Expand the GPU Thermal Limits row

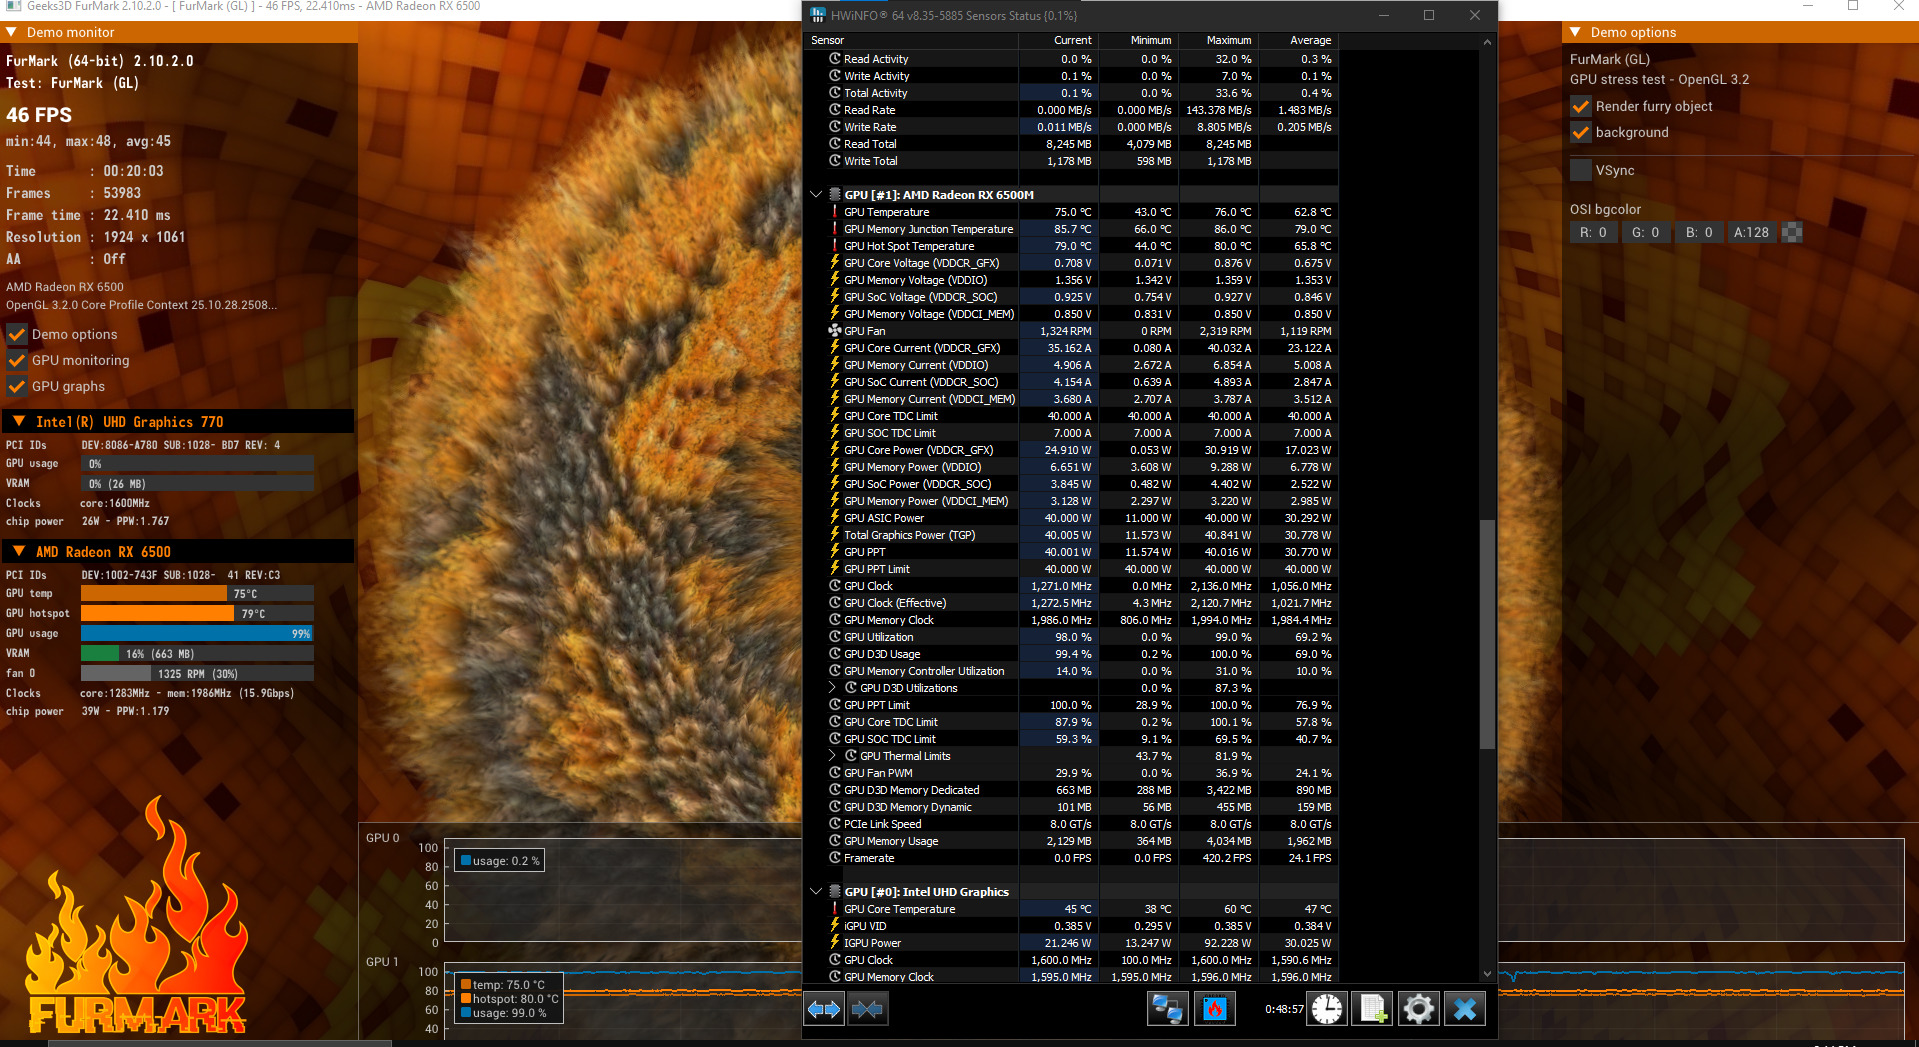click(x=832, y=756)
